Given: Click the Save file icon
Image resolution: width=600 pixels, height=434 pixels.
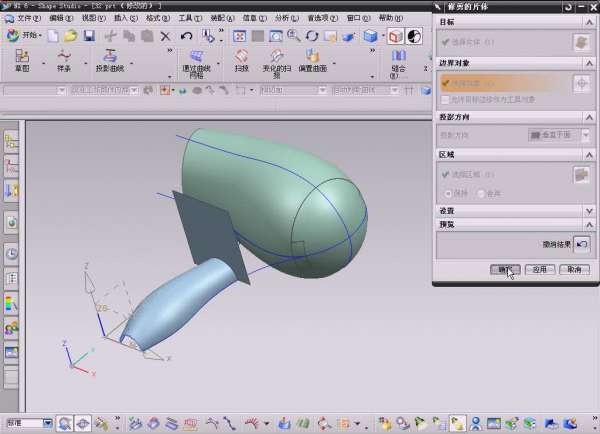Looking at the screenshot, I should point(89,36).
